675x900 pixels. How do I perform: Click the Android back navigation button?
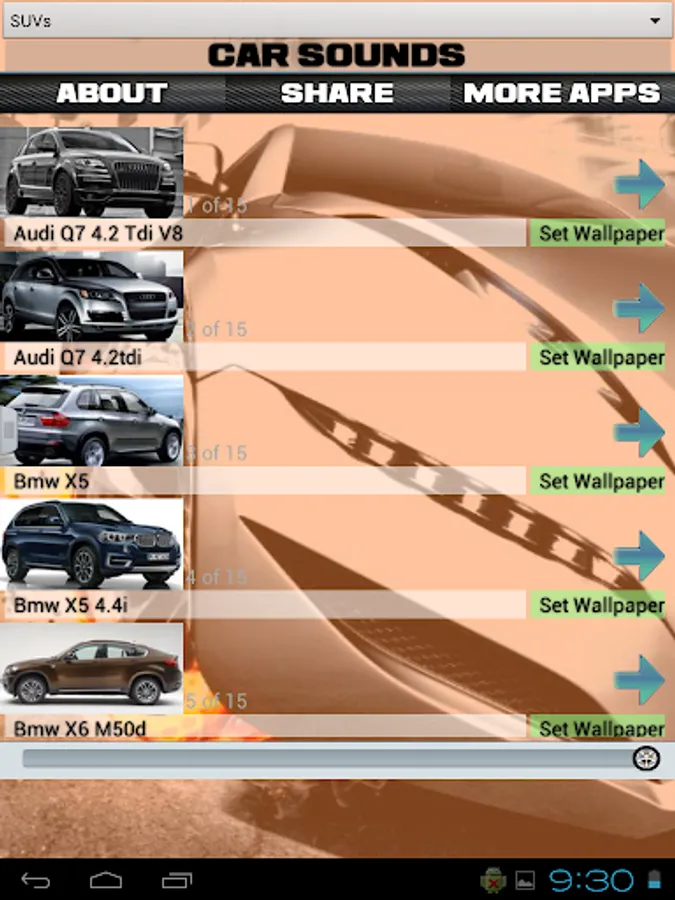pyautogui.click(x=36, y=880)
